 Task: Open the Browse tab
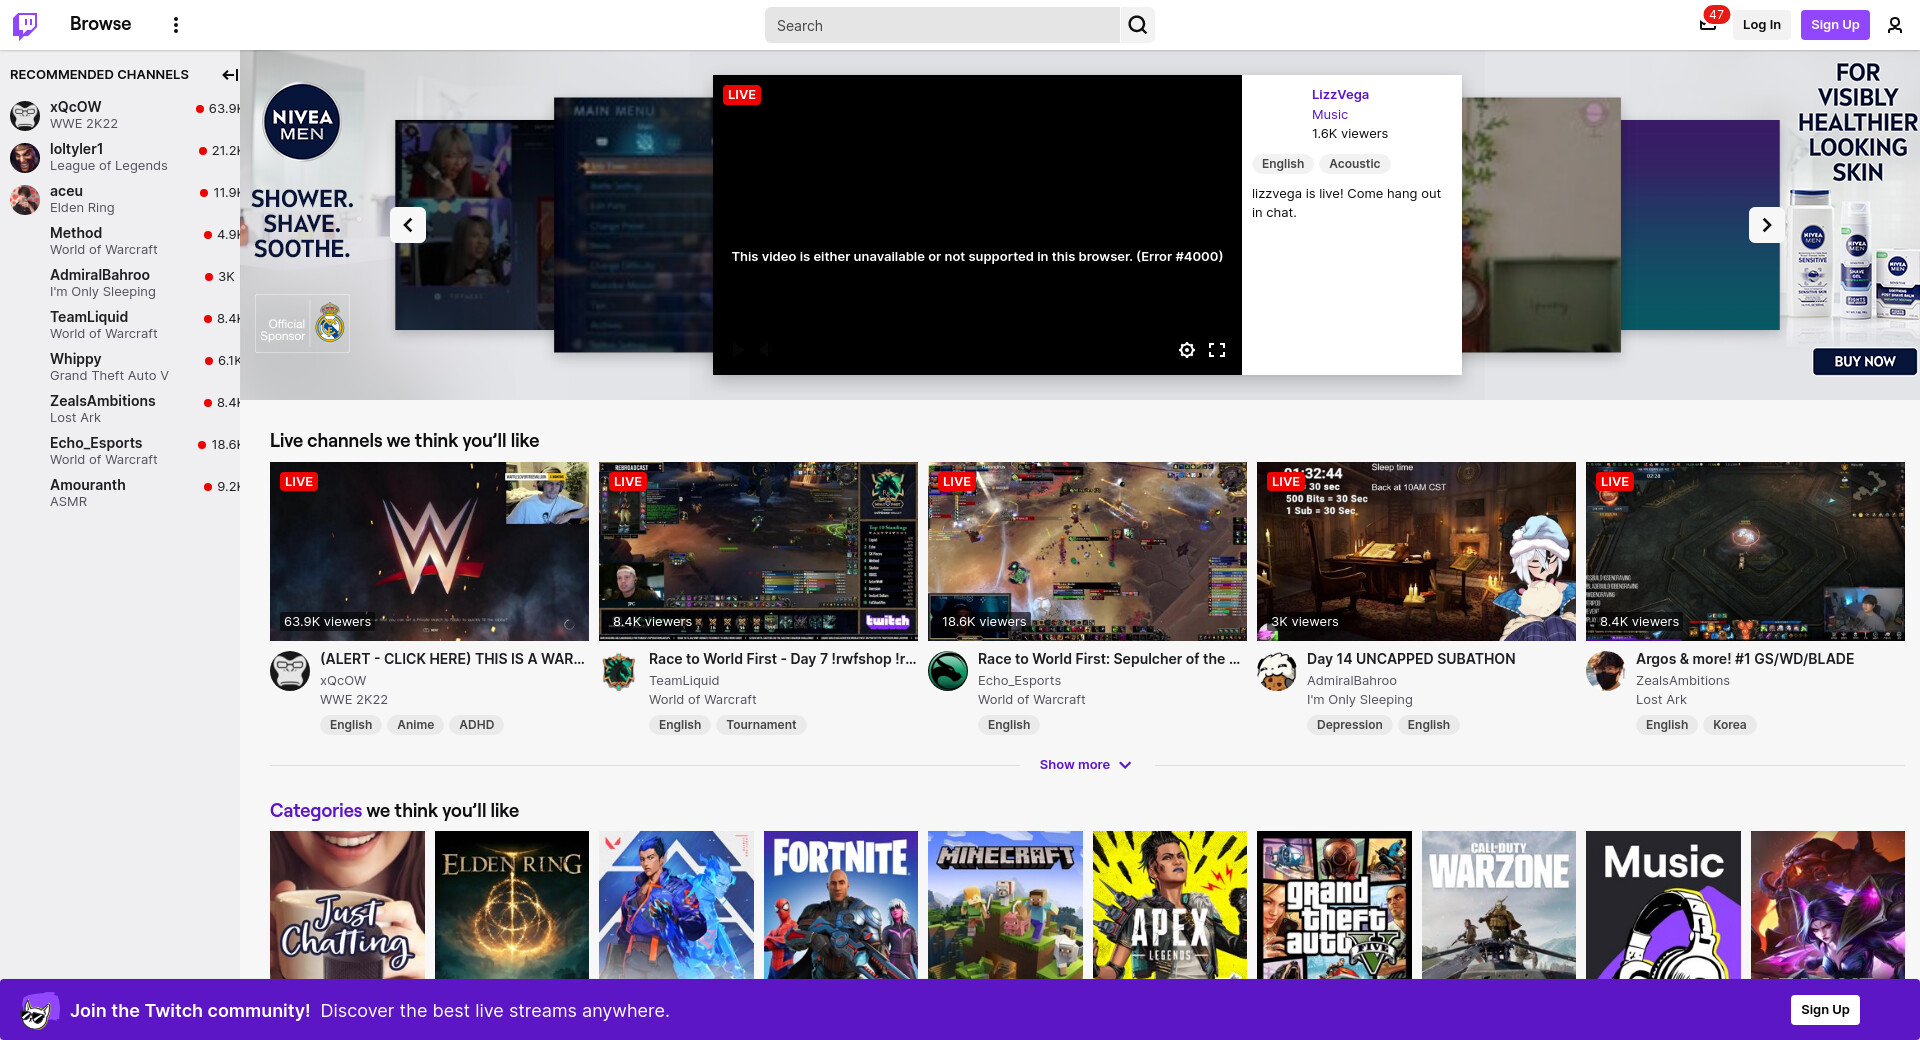[100, 24]
